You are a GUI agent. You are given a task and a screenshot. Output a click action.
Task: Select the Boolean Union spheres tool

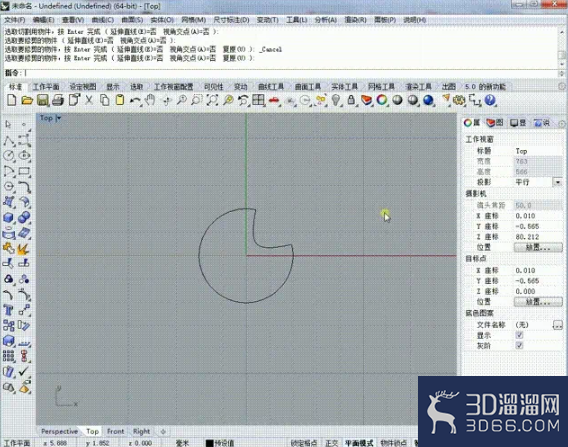24,217
